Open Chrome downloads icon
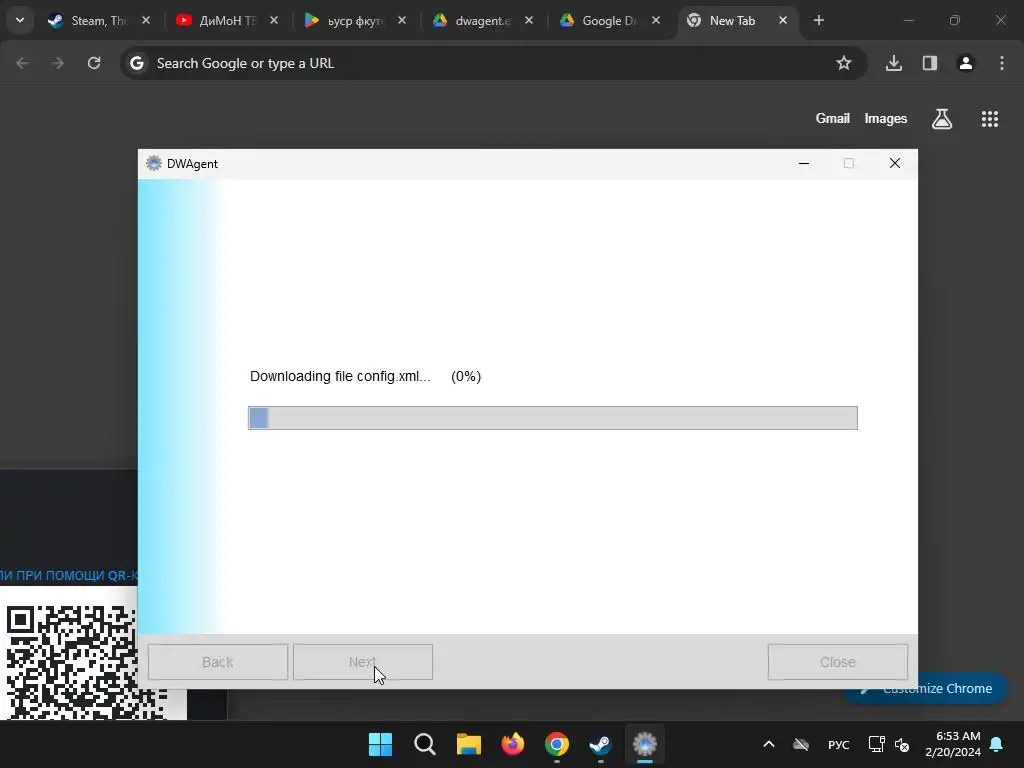The image size is (1024, 768). click(894, 63)
